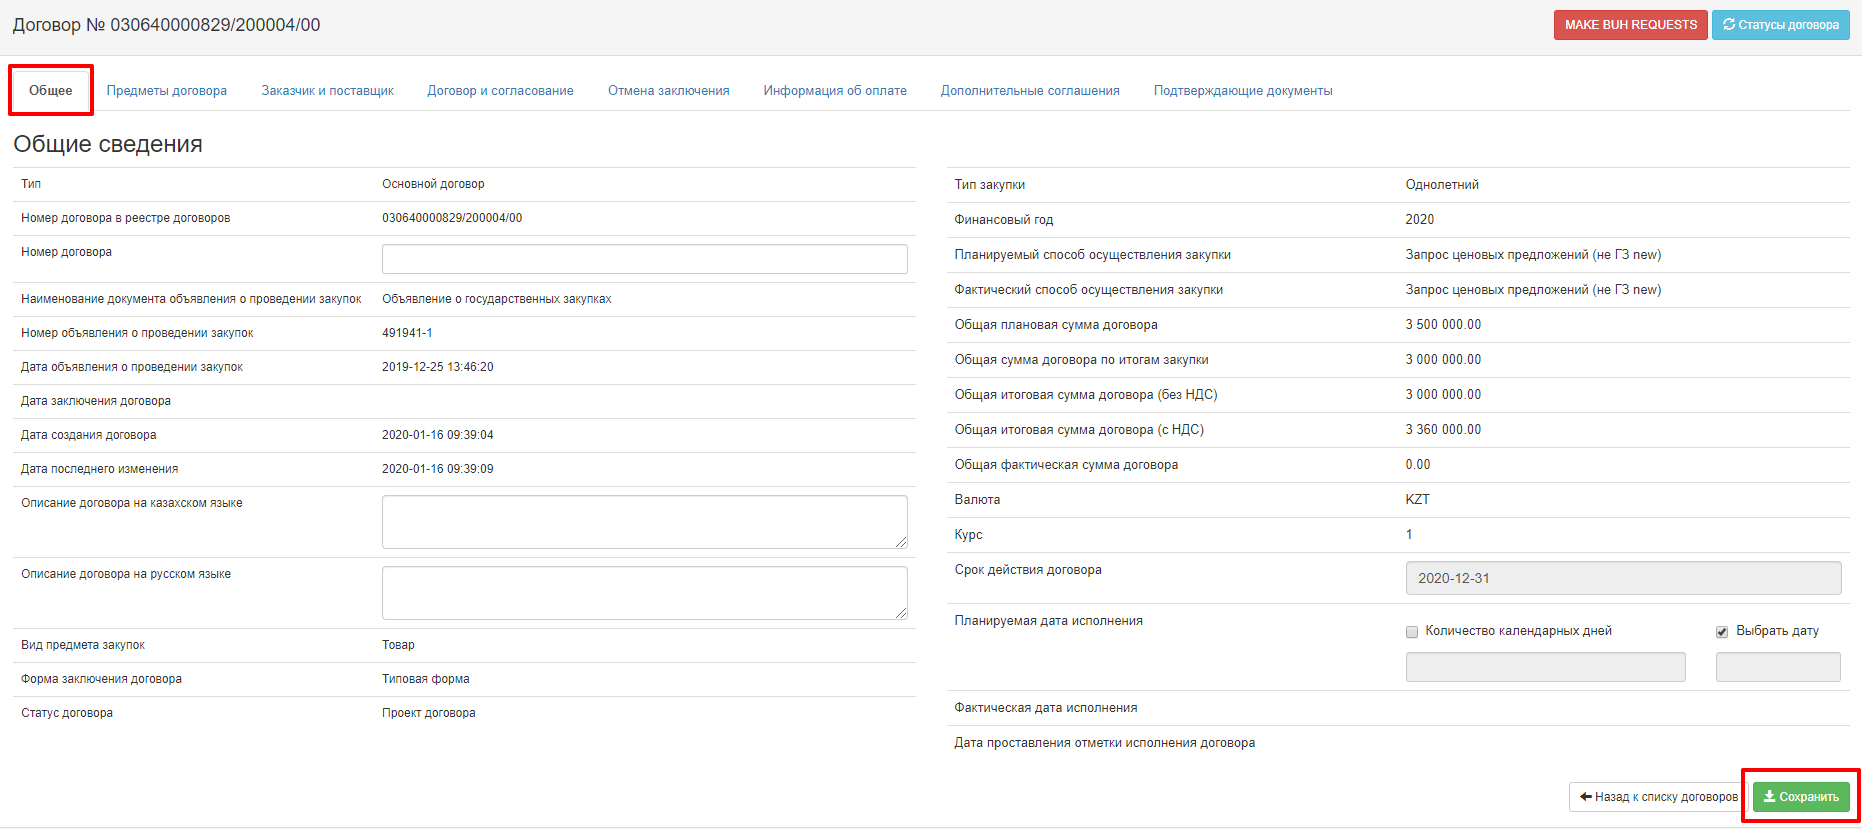Open Заказчик и поставщик tab
The height and width of the screenshot is (833, 1862).
click(327, 91)
